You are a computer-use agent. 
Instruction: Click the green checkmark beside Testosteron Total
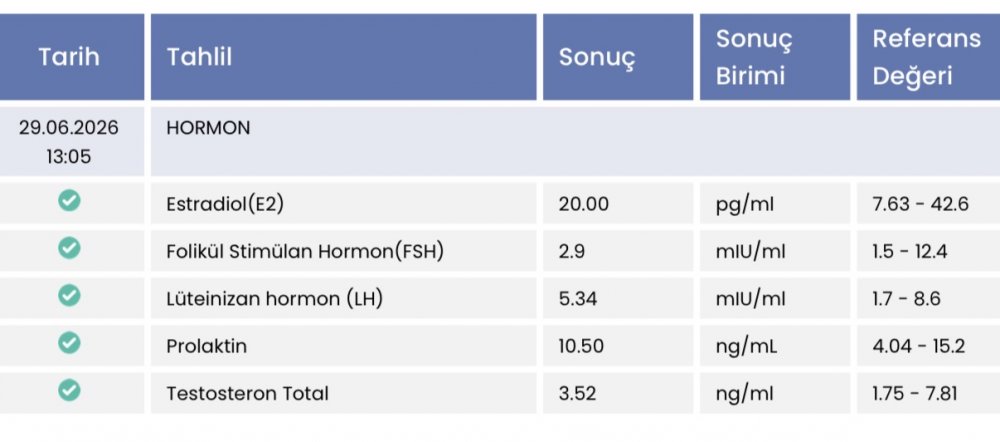(x=69, y=390)
